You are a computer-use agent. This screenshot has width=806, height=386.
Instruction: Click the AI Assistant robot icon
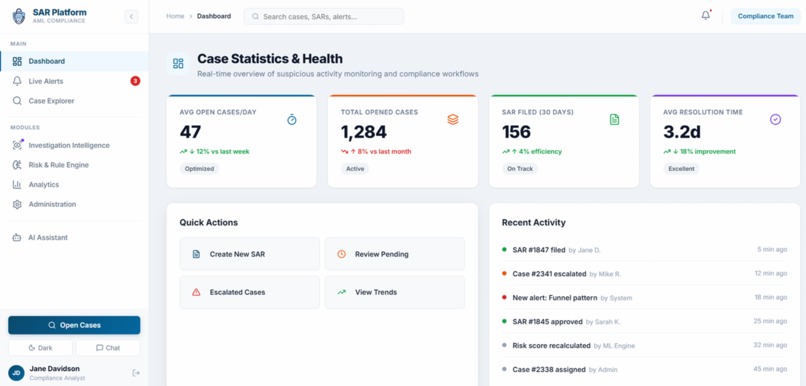click(x=17, y=237)
